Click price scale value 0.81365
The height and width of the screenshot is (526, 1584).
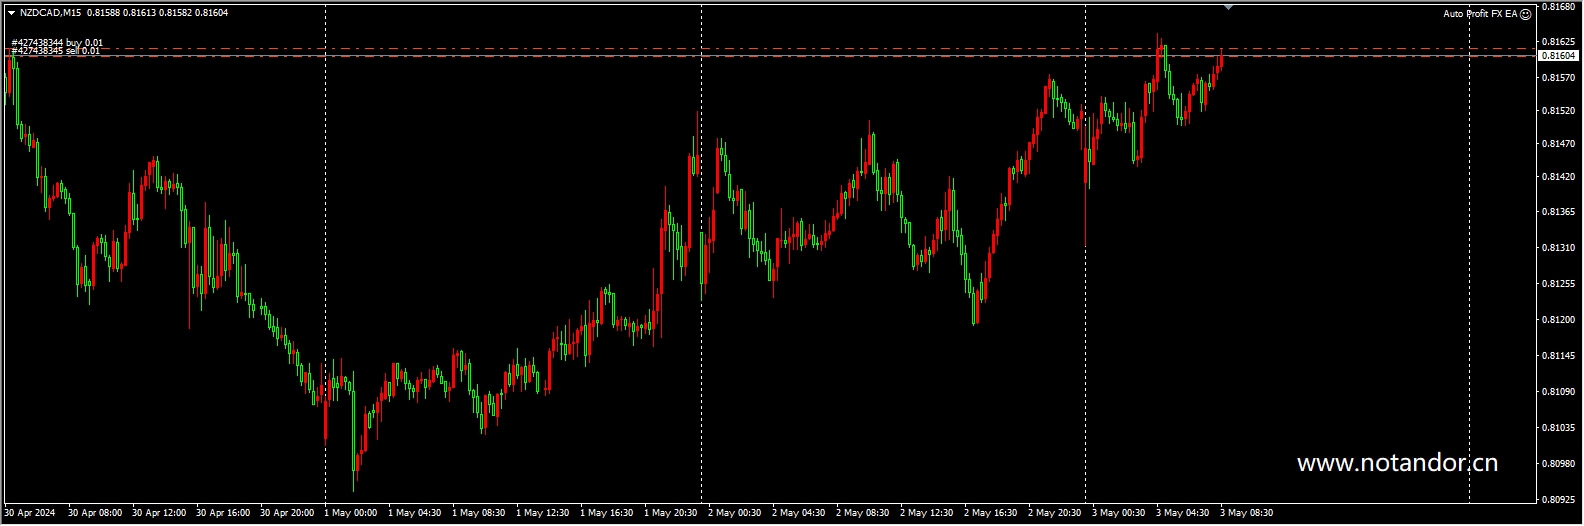click(x=1559, y=212)
